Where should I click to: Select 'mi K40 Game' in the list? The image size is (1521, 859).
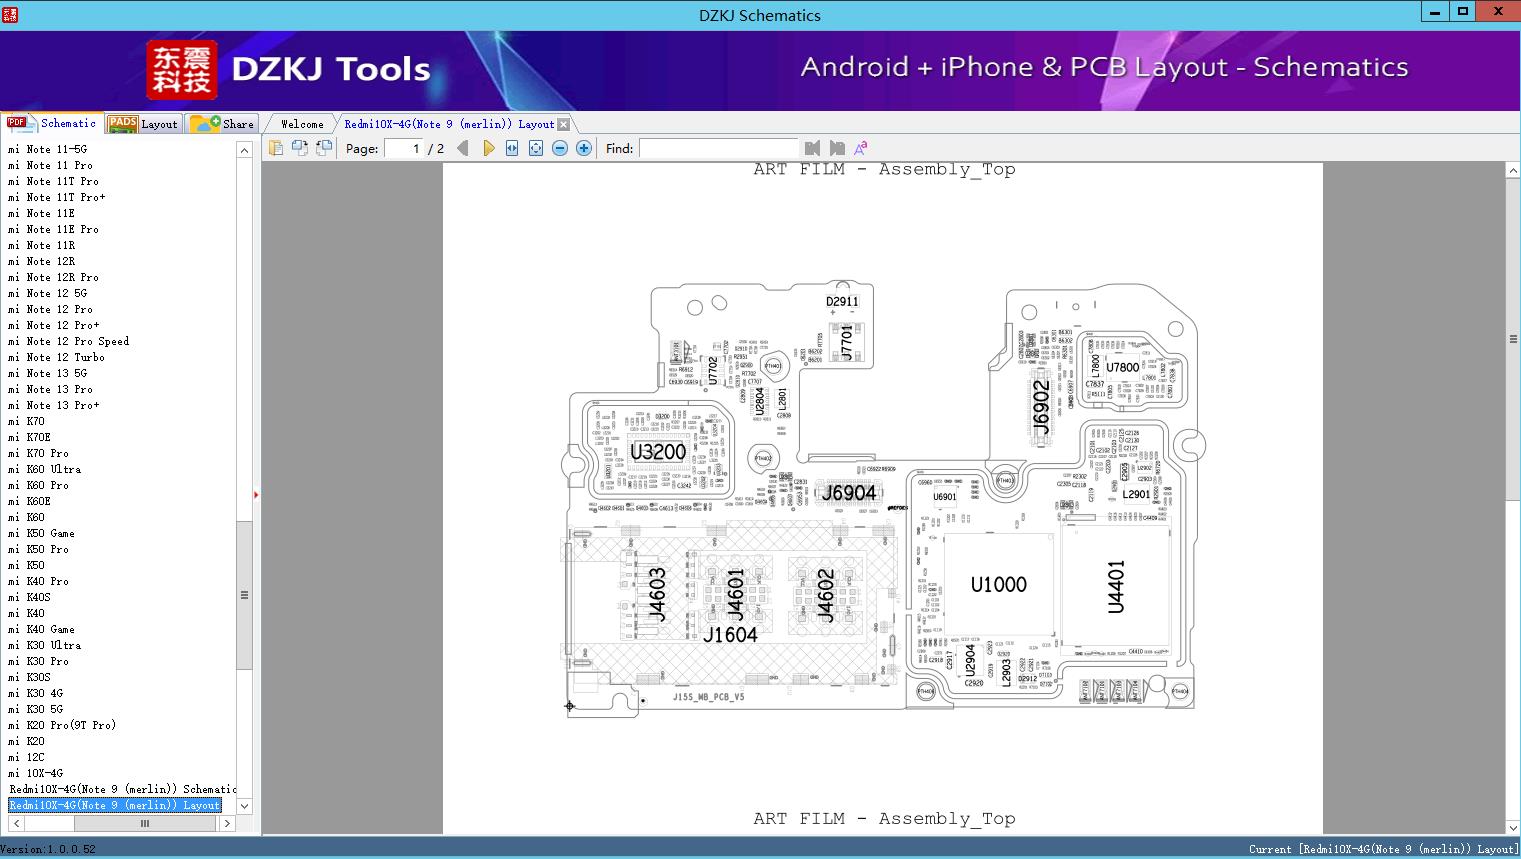click(x=41, y=629)
